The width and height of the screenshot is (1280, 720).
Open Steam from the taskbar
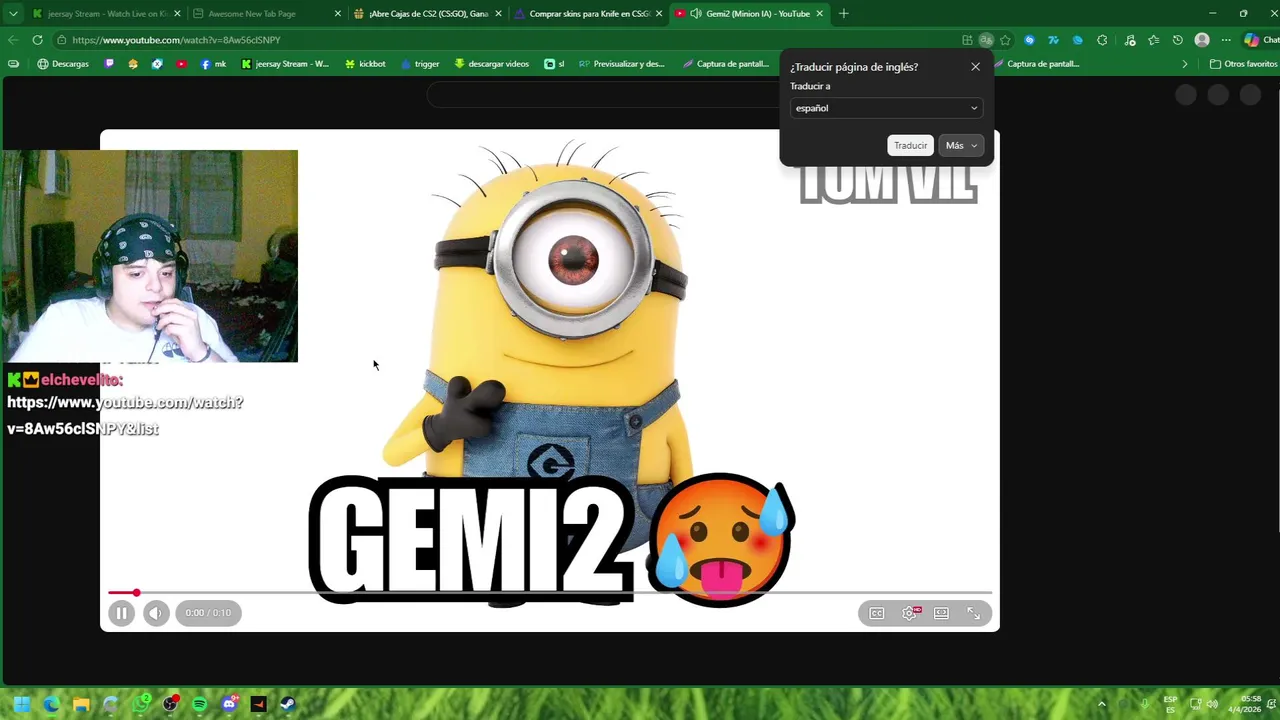point(287,704)
